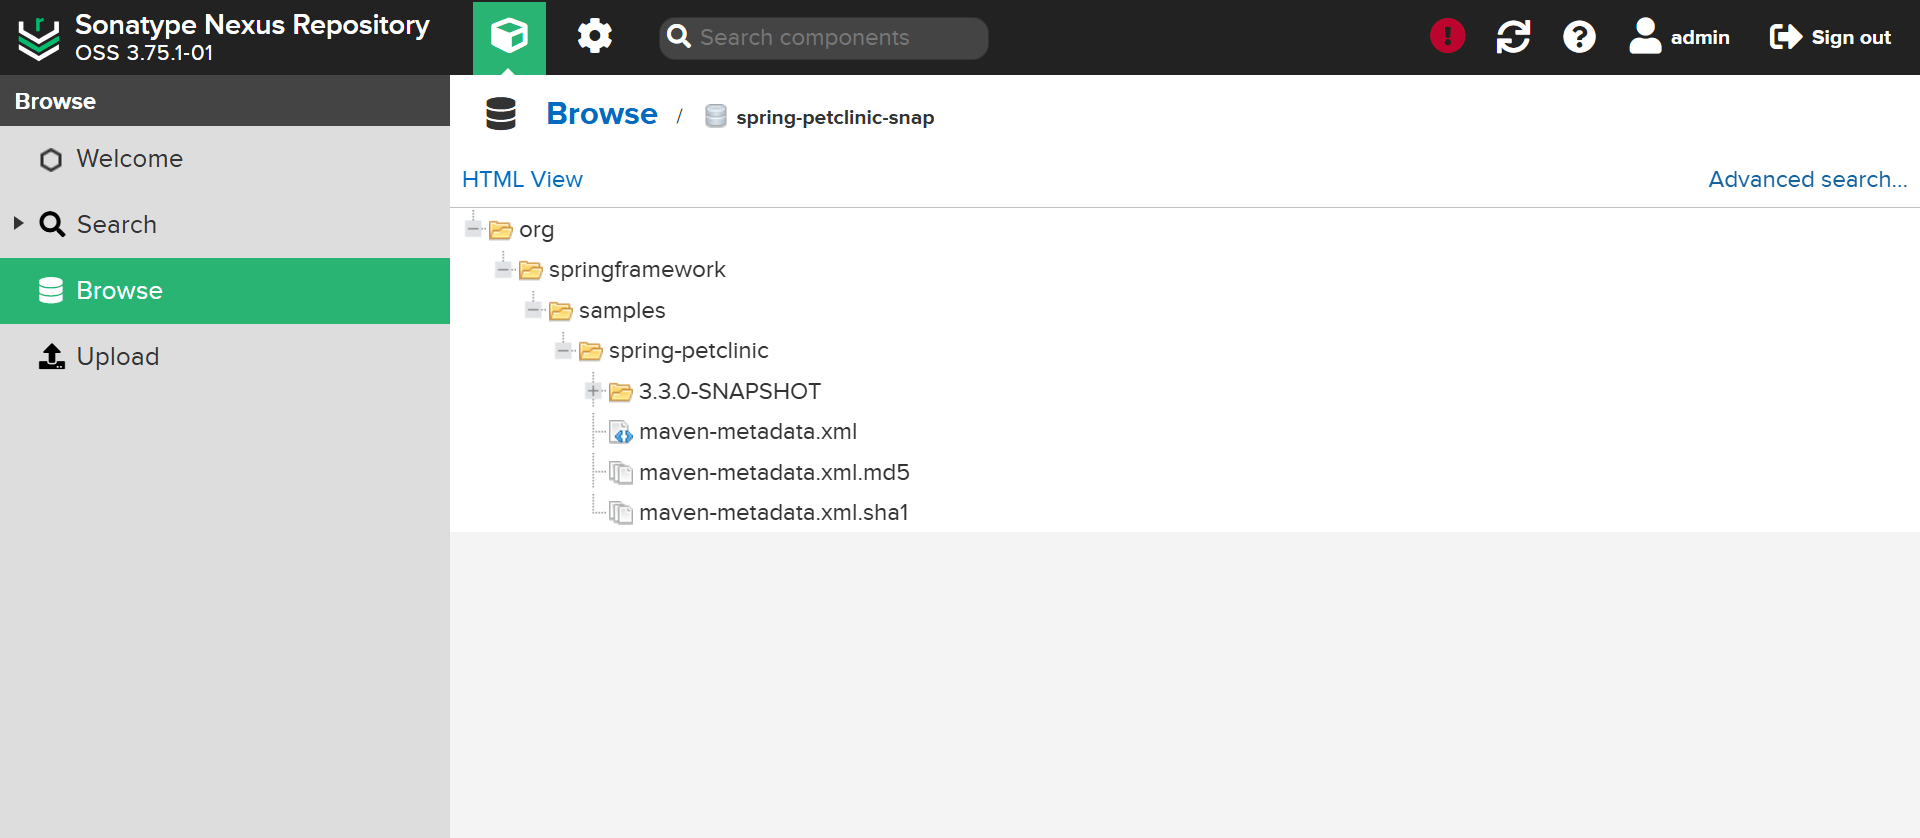
Task: Click the Browse database icon in sidebar
Action: 51,290
